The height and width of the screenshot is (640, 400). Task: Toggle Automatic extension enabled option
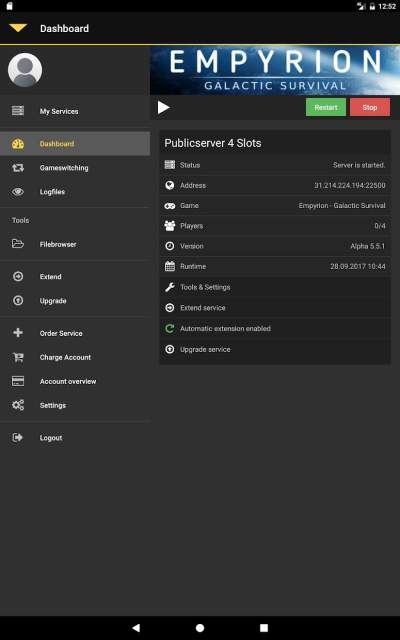click(x=275, y=329)
